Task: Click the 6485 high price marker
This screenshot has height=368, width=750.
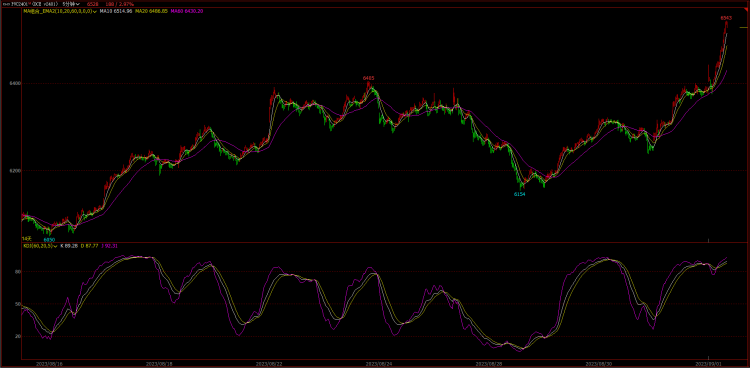Action: coord(368,78)
